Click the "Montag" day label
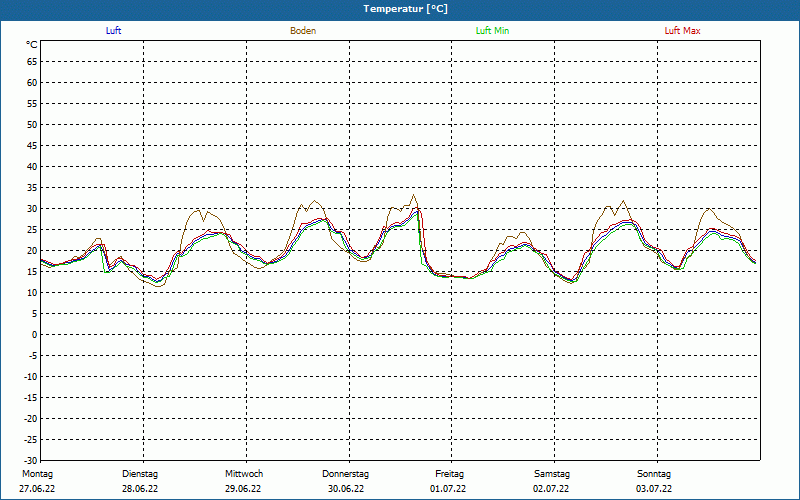The height and width of the screenshot is (500, 800). pyautogui.click(x=37, y=474)
